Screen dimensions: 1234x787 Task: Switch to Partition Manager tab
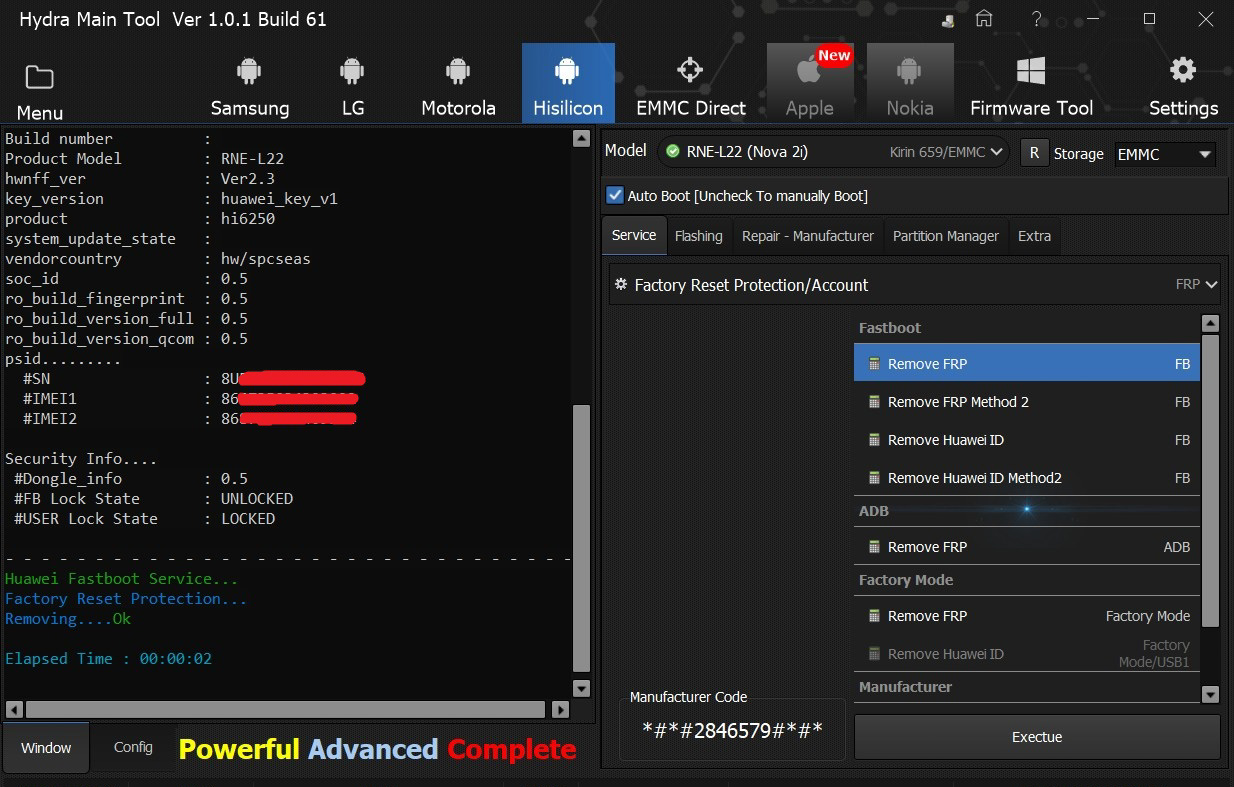tap(946, 236)
